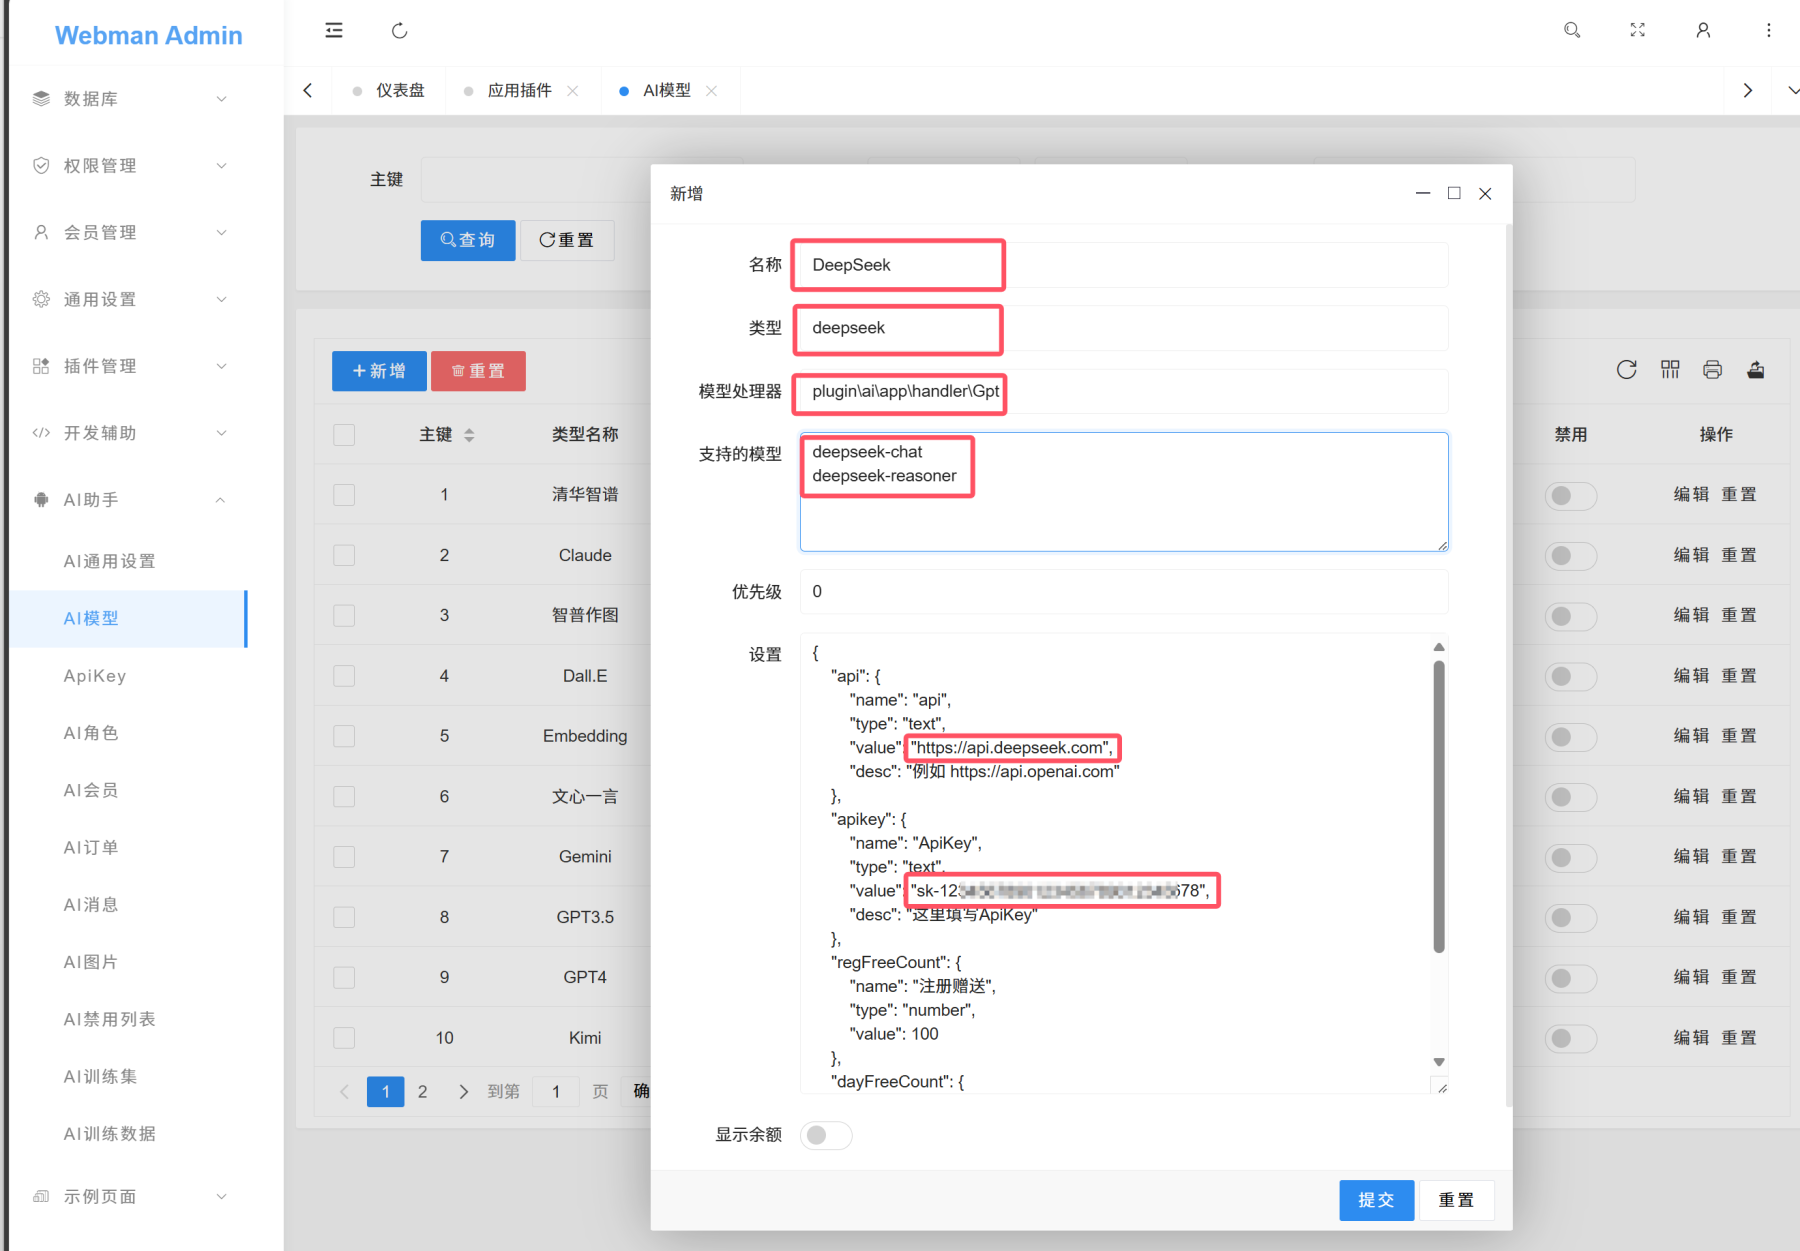Toggle the 显示余额 switch
The width and height of the screenshot is (1800, 1251).
(826, 1135)
